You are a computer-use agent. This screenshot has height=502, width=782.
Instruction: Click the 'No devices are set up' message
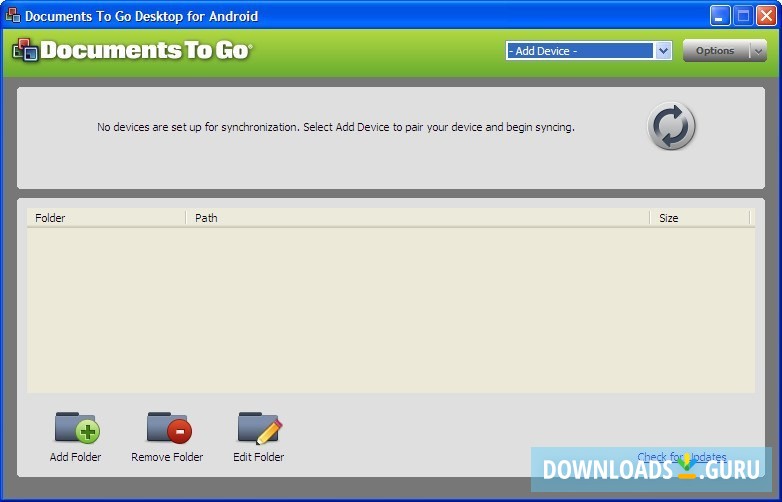pyautogui.click(x=336, y=127)
